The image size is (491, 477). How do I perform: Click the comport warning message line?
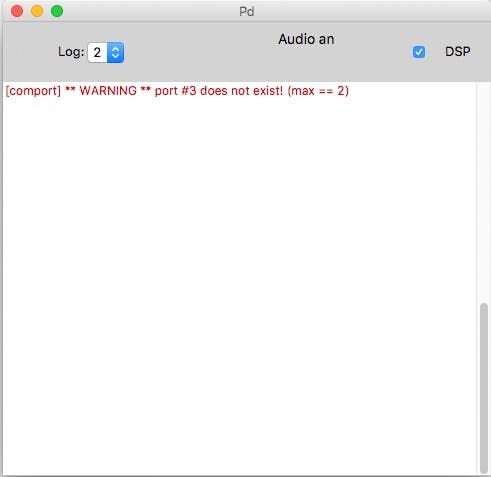[177, 91]
